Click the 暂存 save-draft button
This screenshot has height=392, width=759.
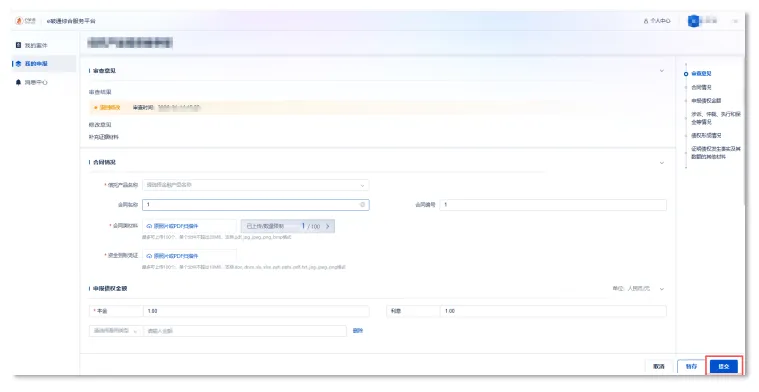coord(691,367)
